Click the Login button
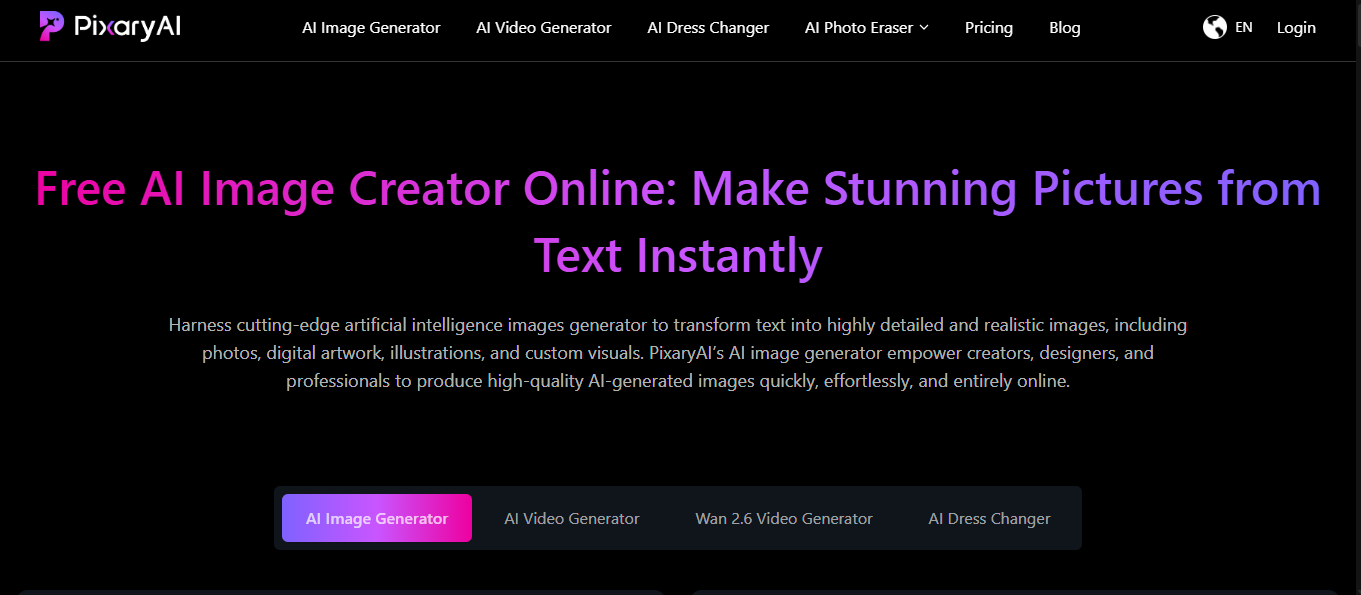The height and width of the screenshot is (595, 1361). point(1296,28)
